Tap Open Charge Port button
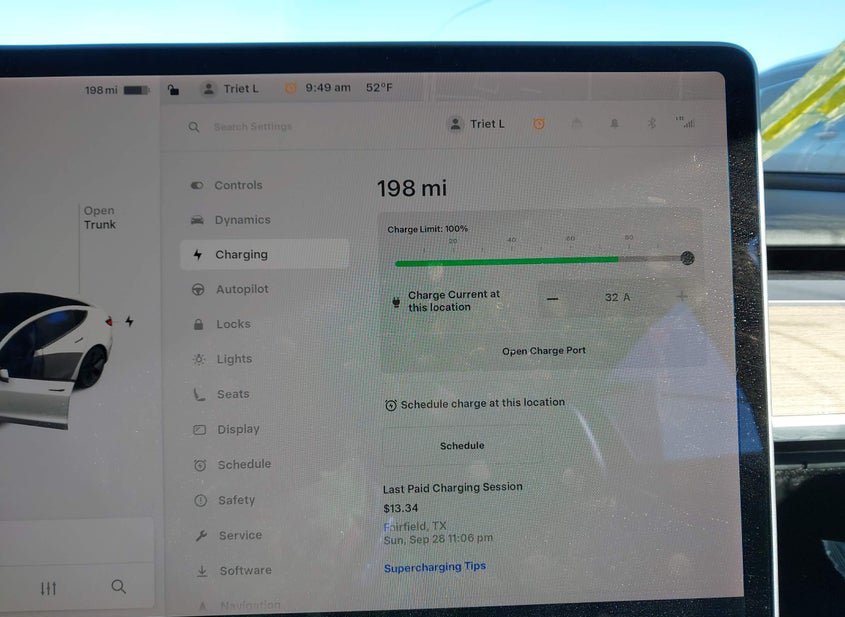Image resolution: width=845 pixels, height=617 pixels. click(x=544, y=351)
